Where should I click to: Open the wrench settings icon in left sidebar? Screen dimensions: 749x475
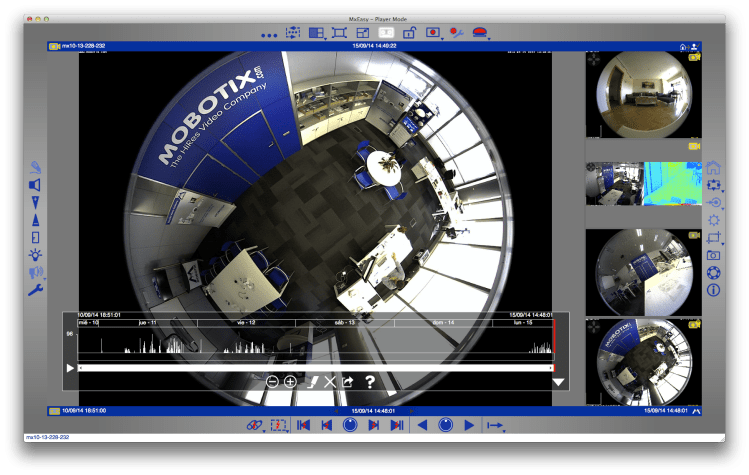36,290
